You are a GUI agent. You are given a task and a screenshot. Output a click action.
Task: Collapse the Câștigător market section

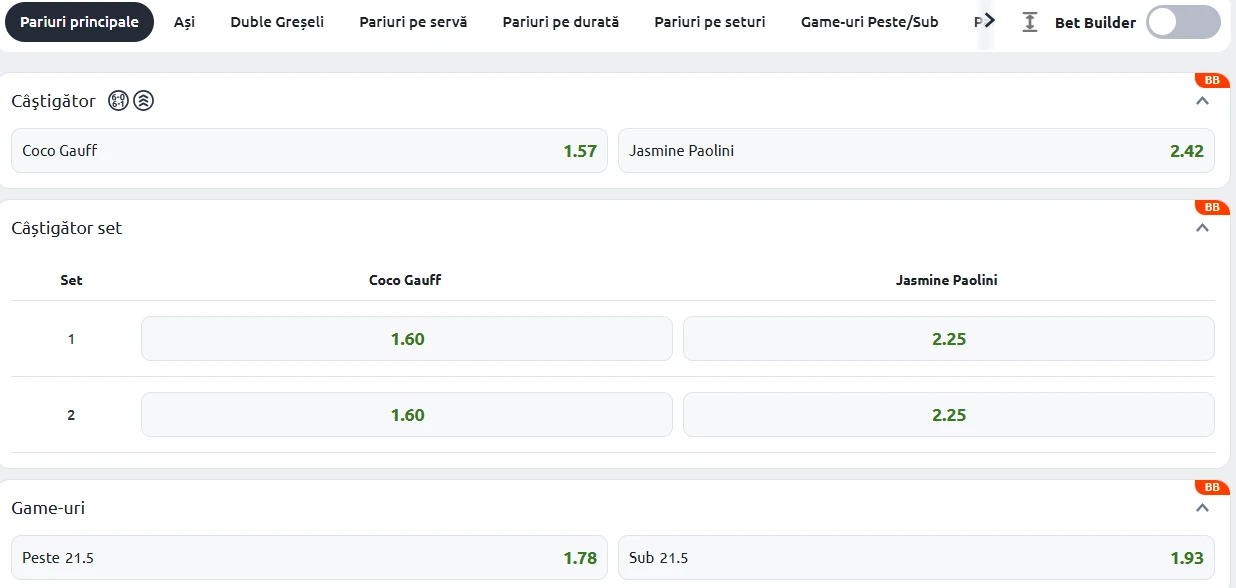(1203, 100)
